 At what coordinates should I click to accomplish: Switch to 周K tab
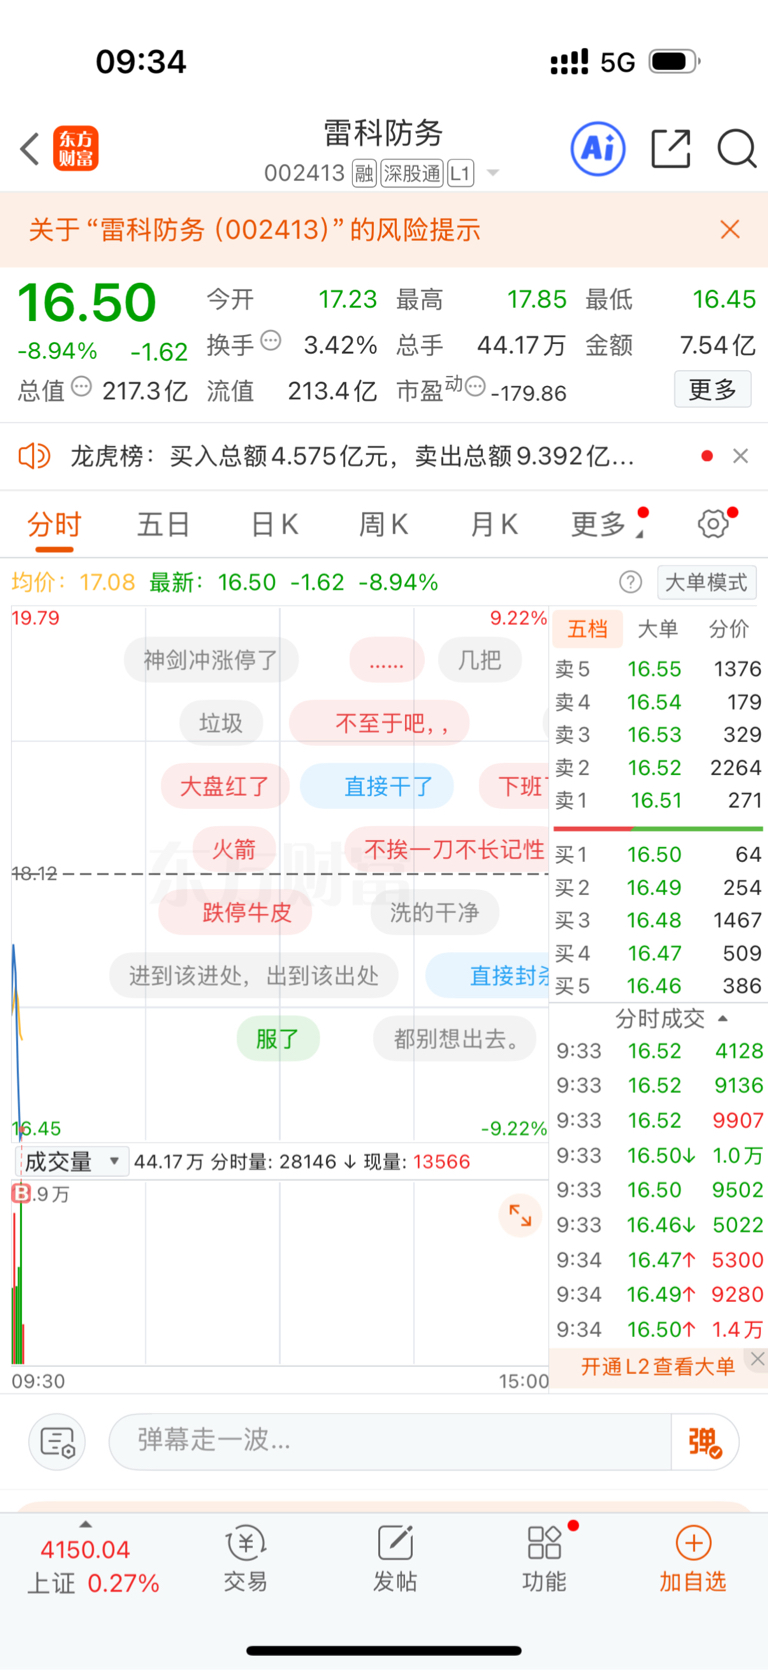tap(384, 524)
